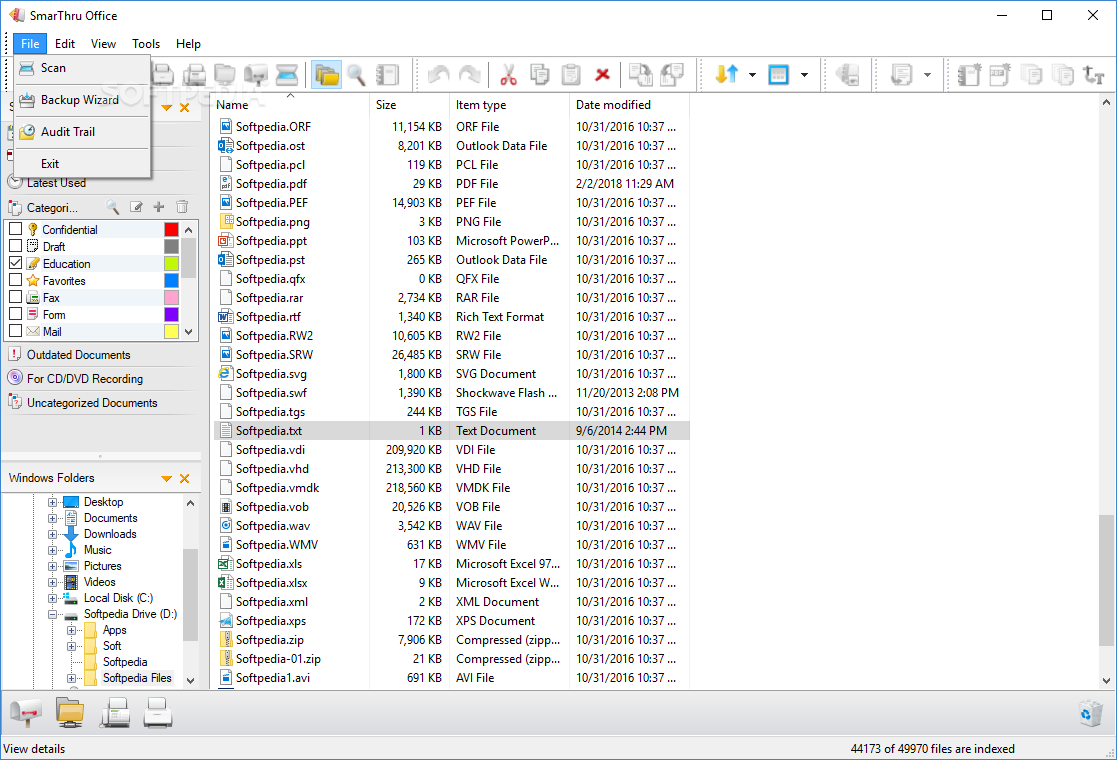This screenshot has height=760, width=1117.
Task: Close the Windows Folders panel with the orange X
Action: point(185,479)
